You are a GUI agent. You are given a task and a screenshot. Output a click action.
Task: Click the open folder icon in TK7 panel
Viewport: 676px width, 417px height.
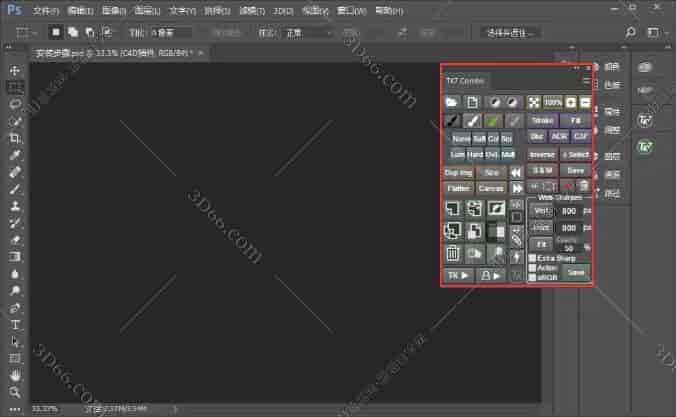[x=451, y=102]
